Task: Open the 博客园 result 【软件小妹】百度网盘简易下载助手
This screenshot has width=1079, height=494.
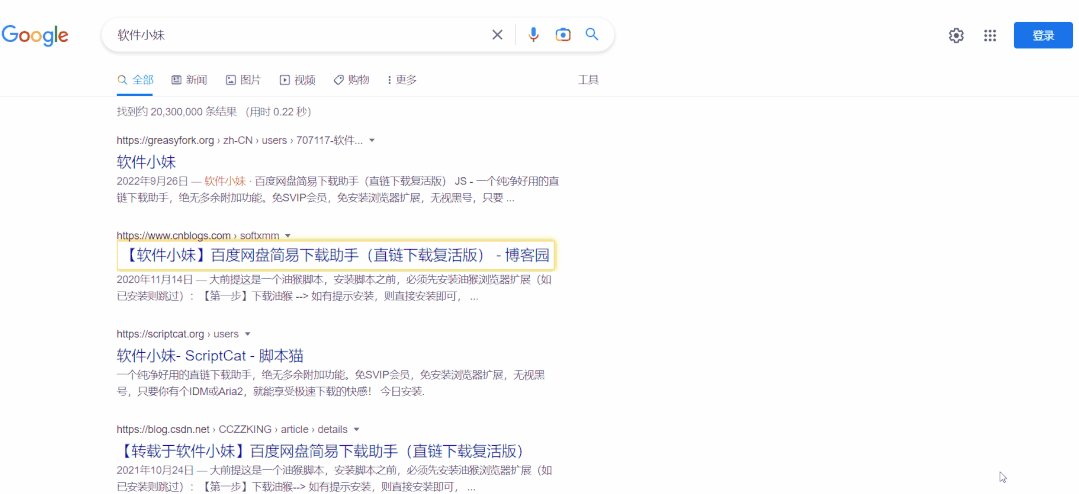Action: point(336,256)
